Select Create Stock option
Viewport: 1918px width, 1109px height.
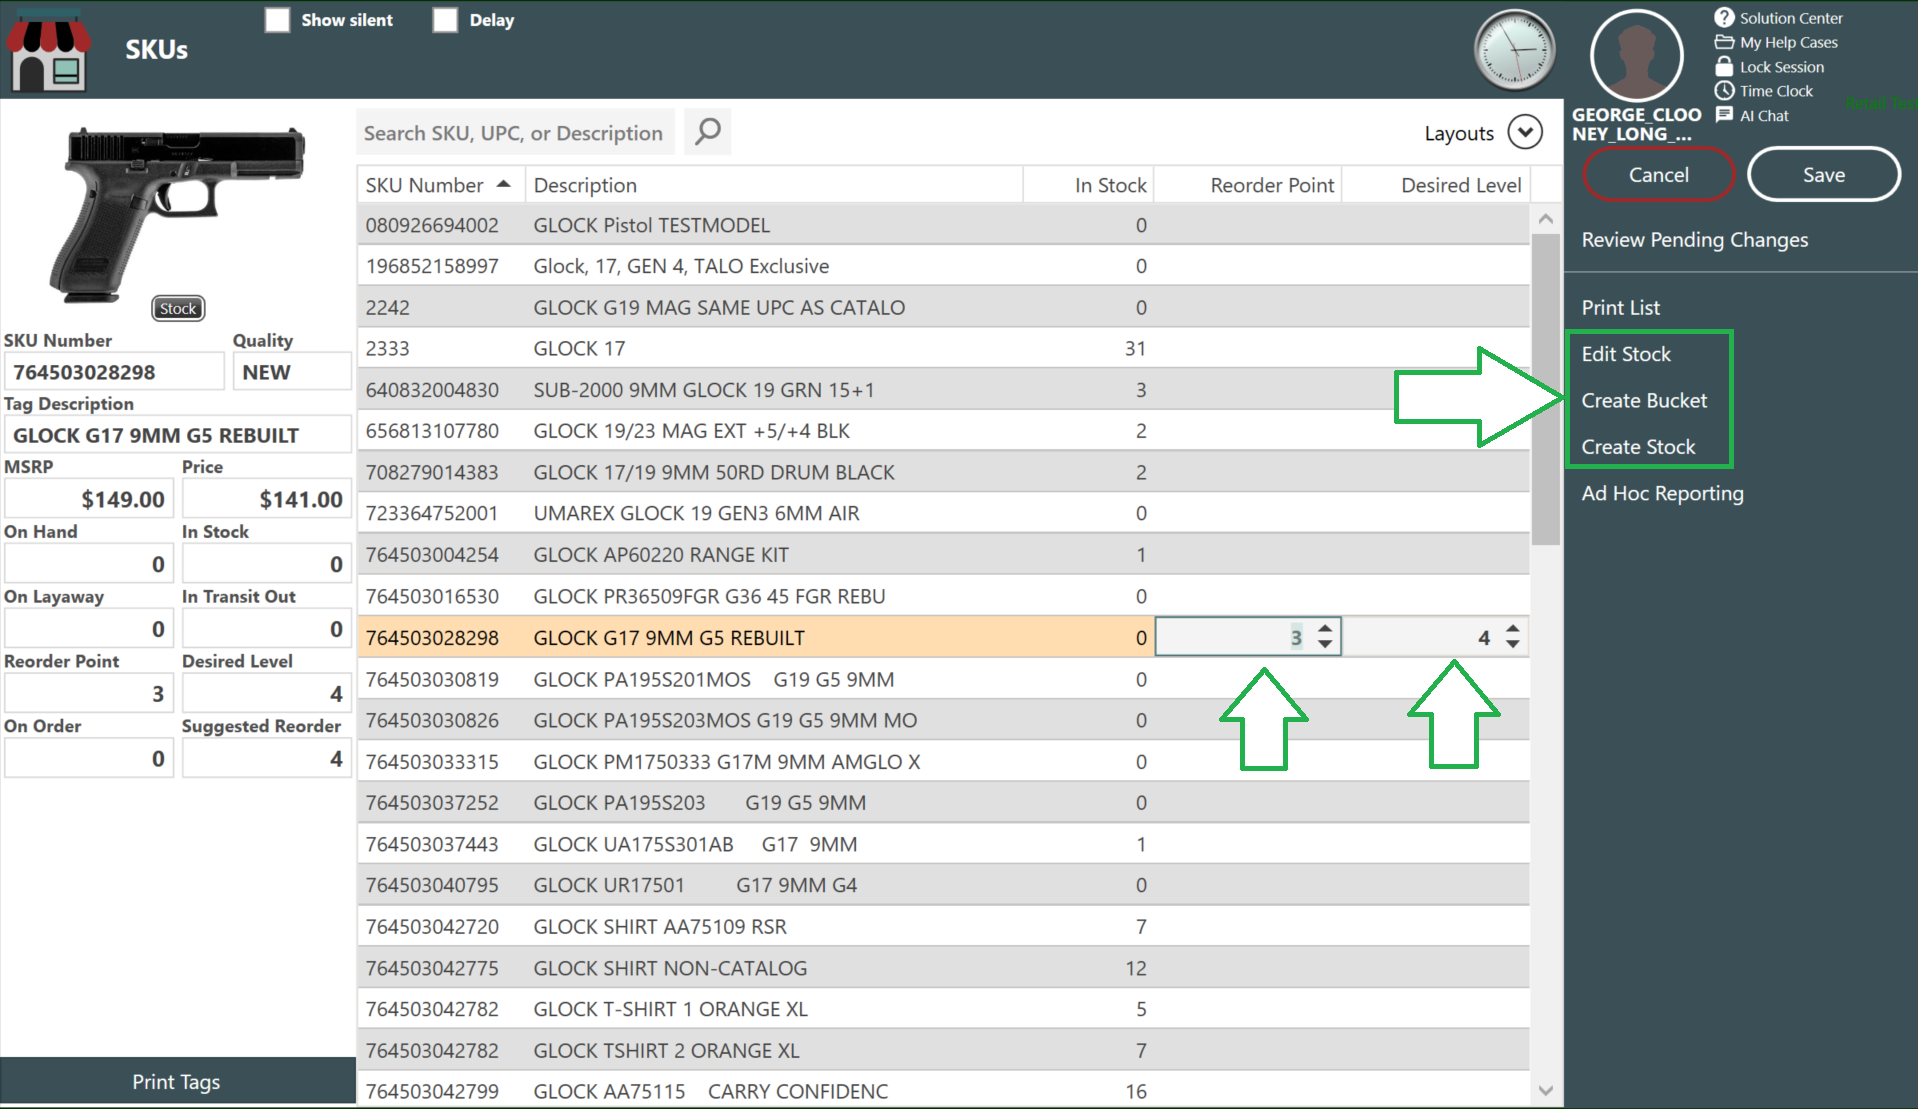coord(1638,447)
